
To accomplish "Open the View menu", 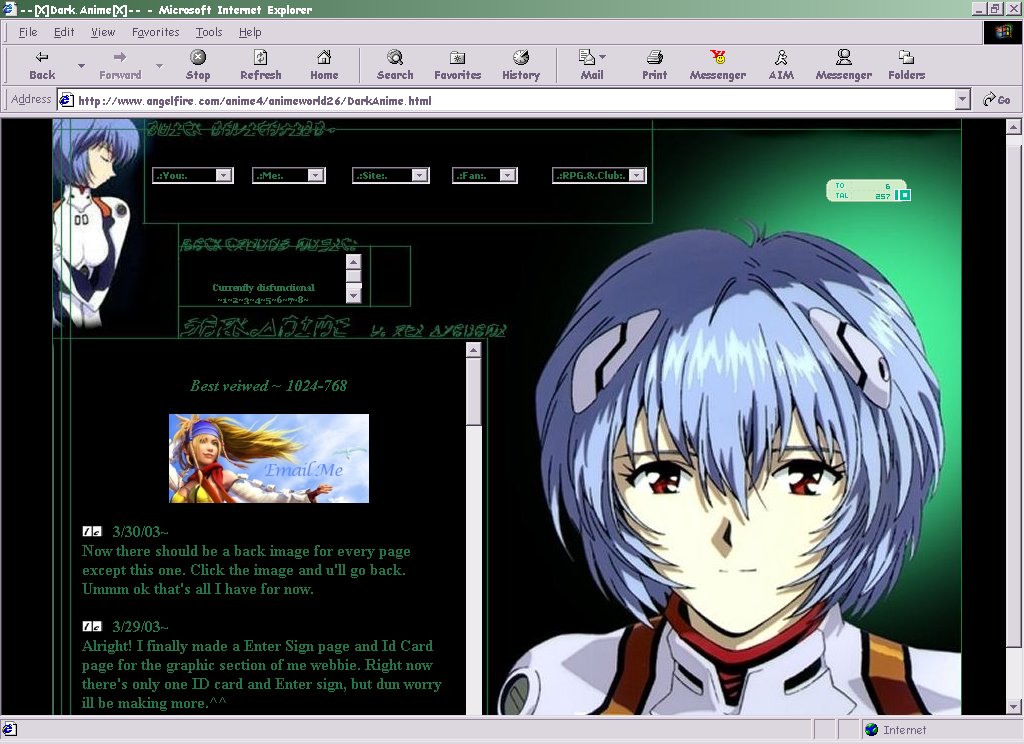I will coord(103,32).
